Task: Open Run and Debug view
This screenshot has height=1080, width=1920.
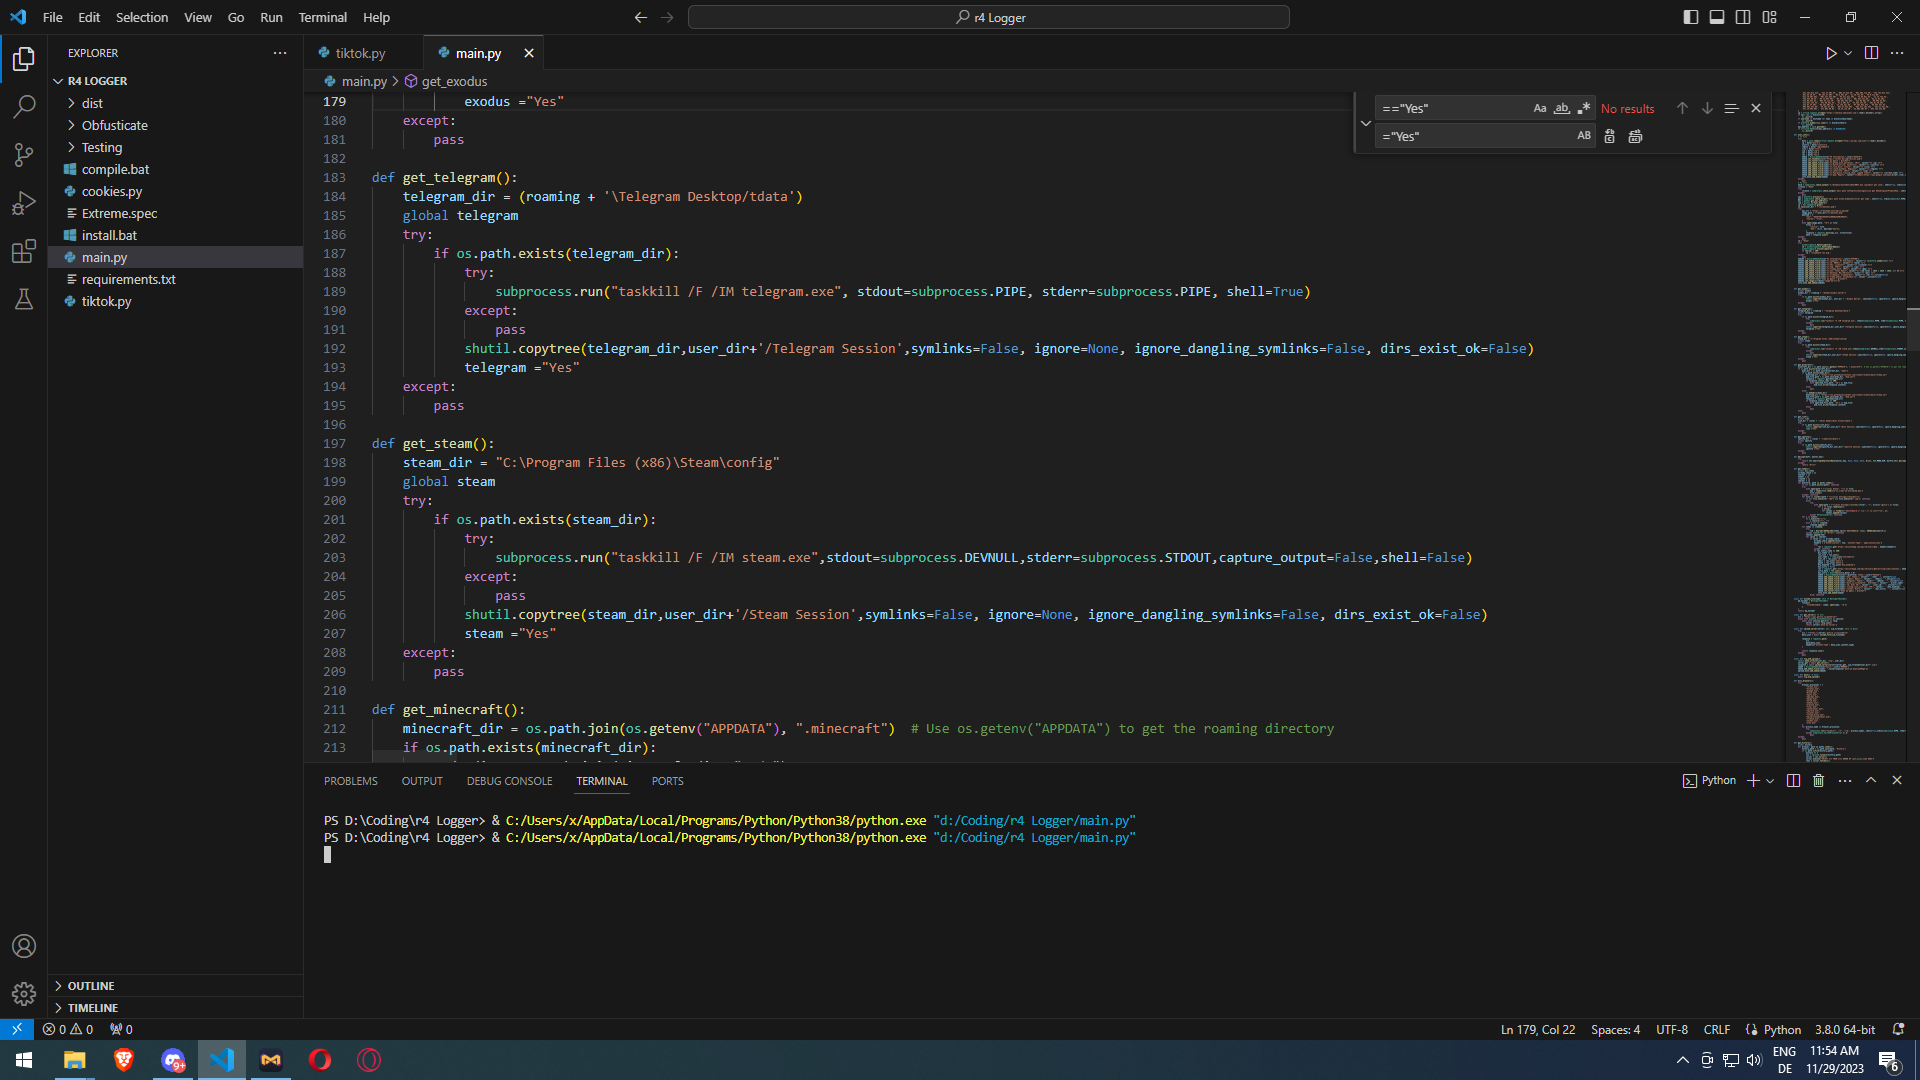Action: 24,203
